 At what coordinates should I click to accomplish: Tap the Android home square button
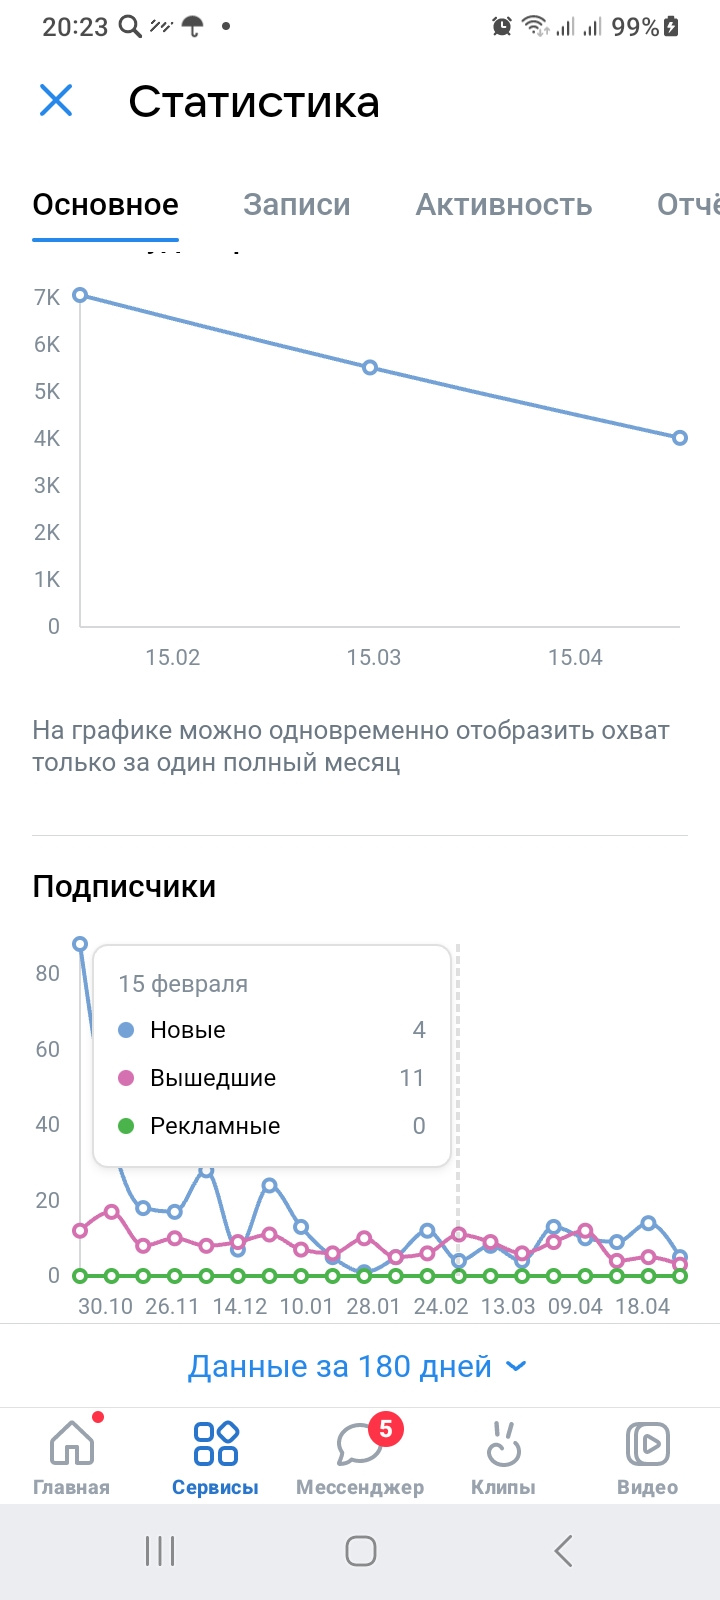(x=360, y=1551)
